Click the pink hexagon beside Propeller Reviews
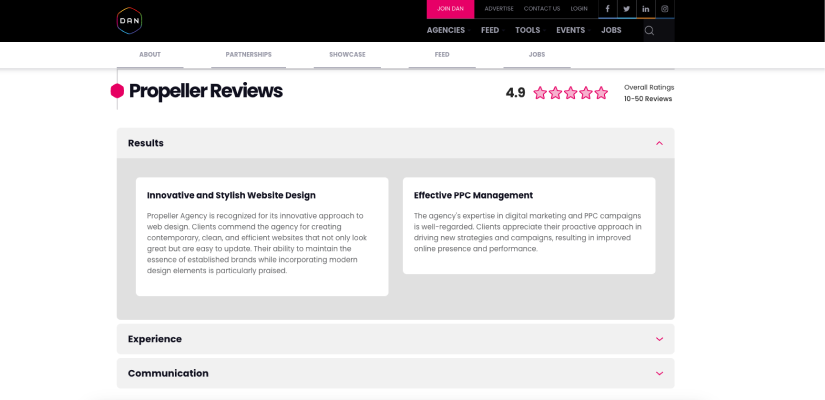This screenshot has height=400, width=825. pyautogui.click(x=117, y=91)
